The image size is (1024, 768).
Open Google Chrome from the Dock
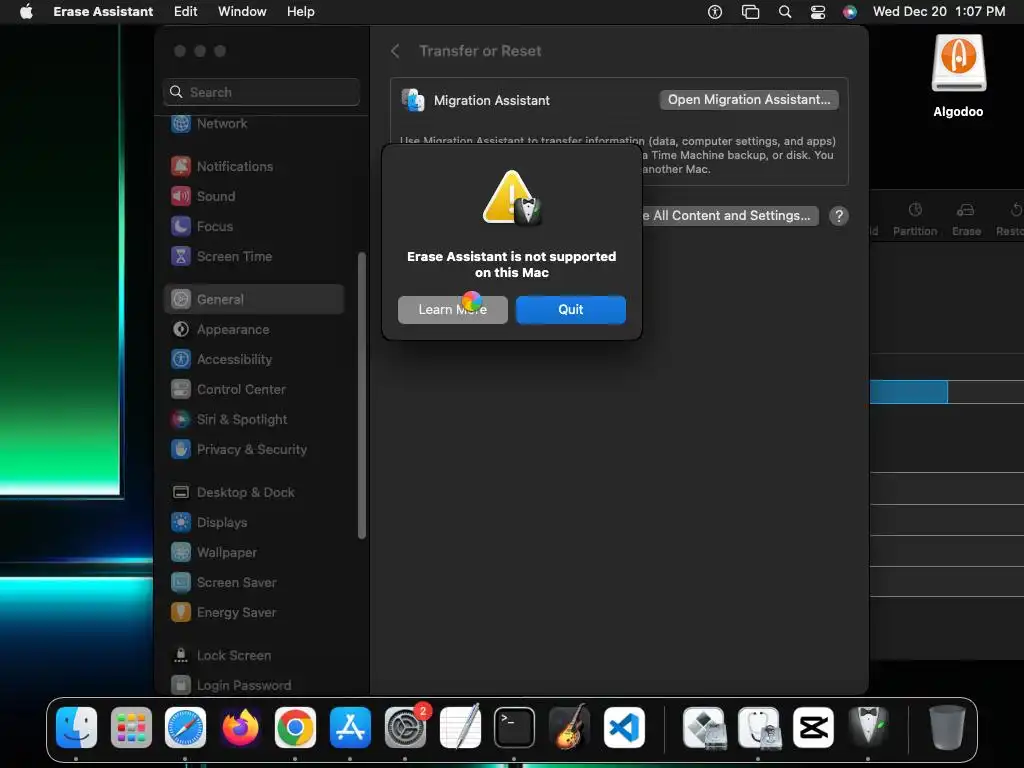[295, 727]
